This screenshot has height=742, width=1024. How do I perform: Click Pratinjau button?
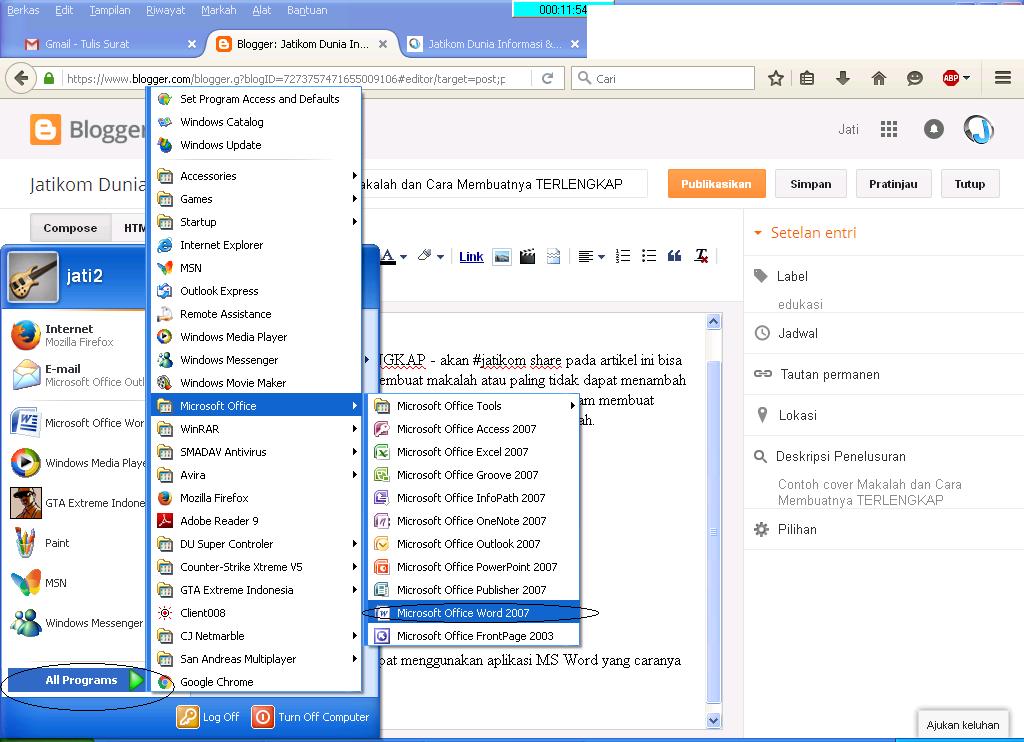pos(893,184)
